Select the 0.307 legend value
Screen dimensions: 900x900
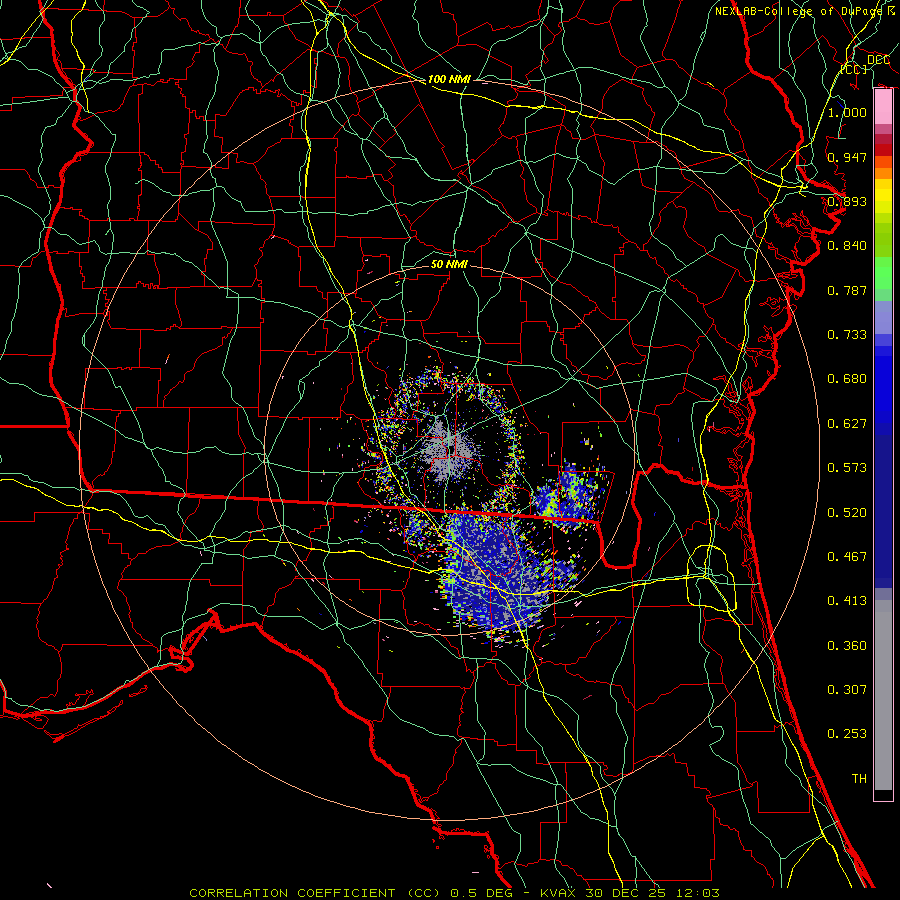pyautogui.click(x=847, y=690)
